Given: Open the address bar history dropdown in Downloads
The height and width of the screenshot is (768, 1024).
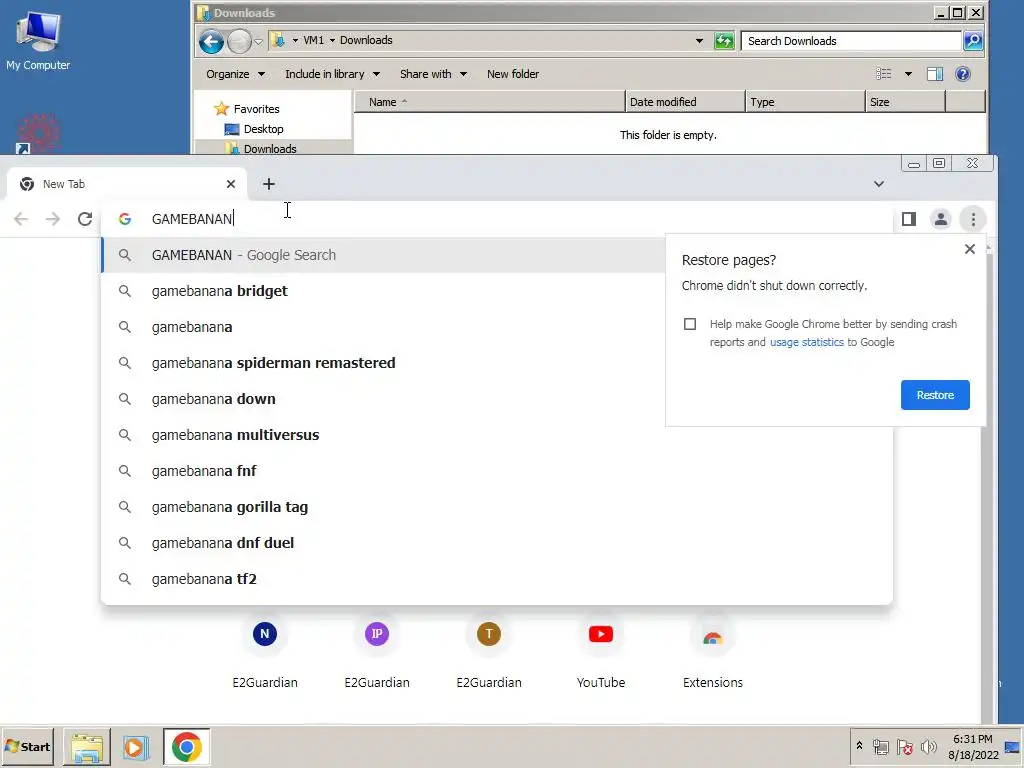Looking at the screenshot, I should 699,40.
